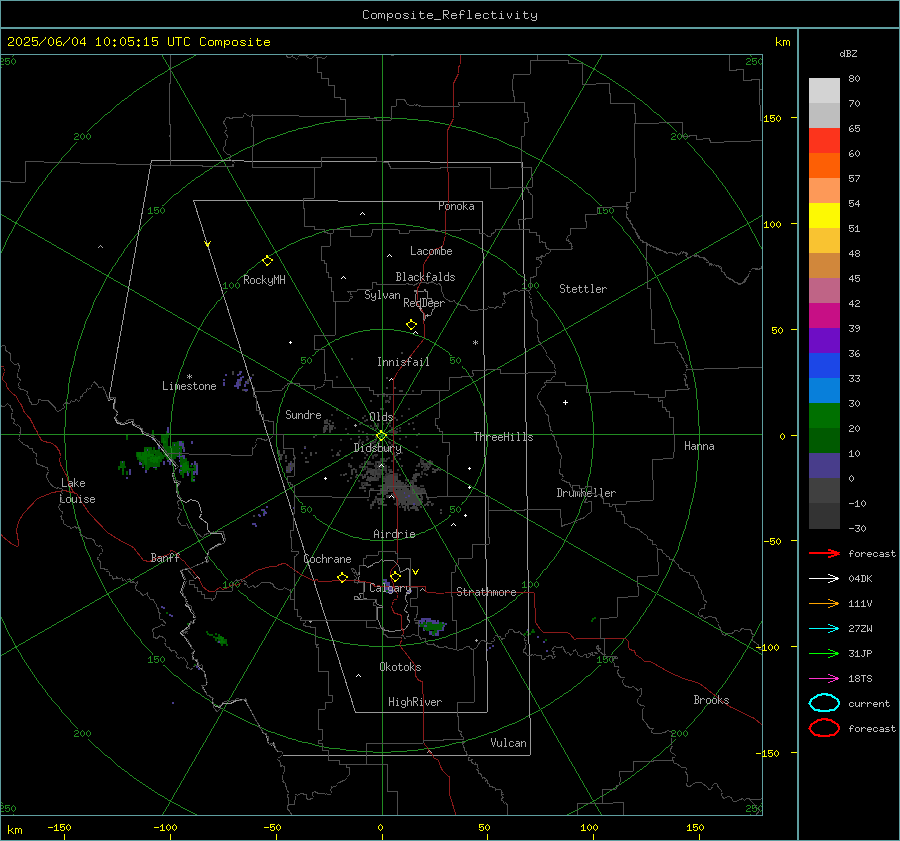Screen dimensions: 900x841
Task: Click the red 'forecast' ellipse legend symbol
Action: pos(824,728)
